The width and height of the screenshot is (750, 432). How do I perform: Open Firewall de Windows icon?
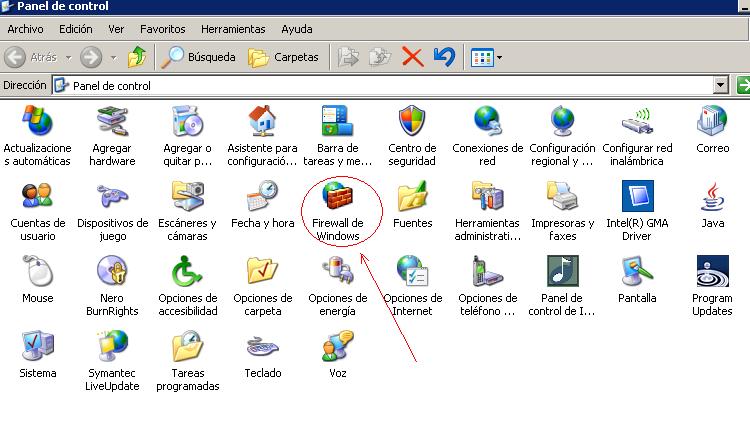[337, 196]
